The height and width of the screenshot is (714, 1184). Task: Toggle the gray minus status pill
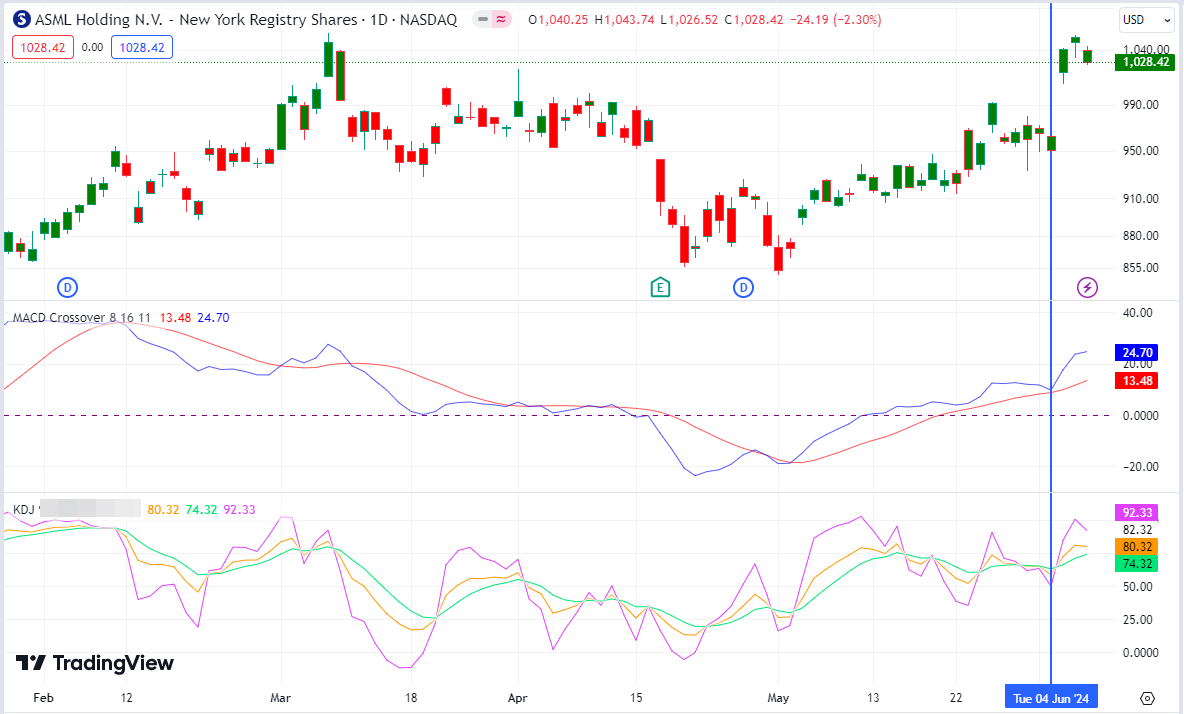(x=483, y=20)
